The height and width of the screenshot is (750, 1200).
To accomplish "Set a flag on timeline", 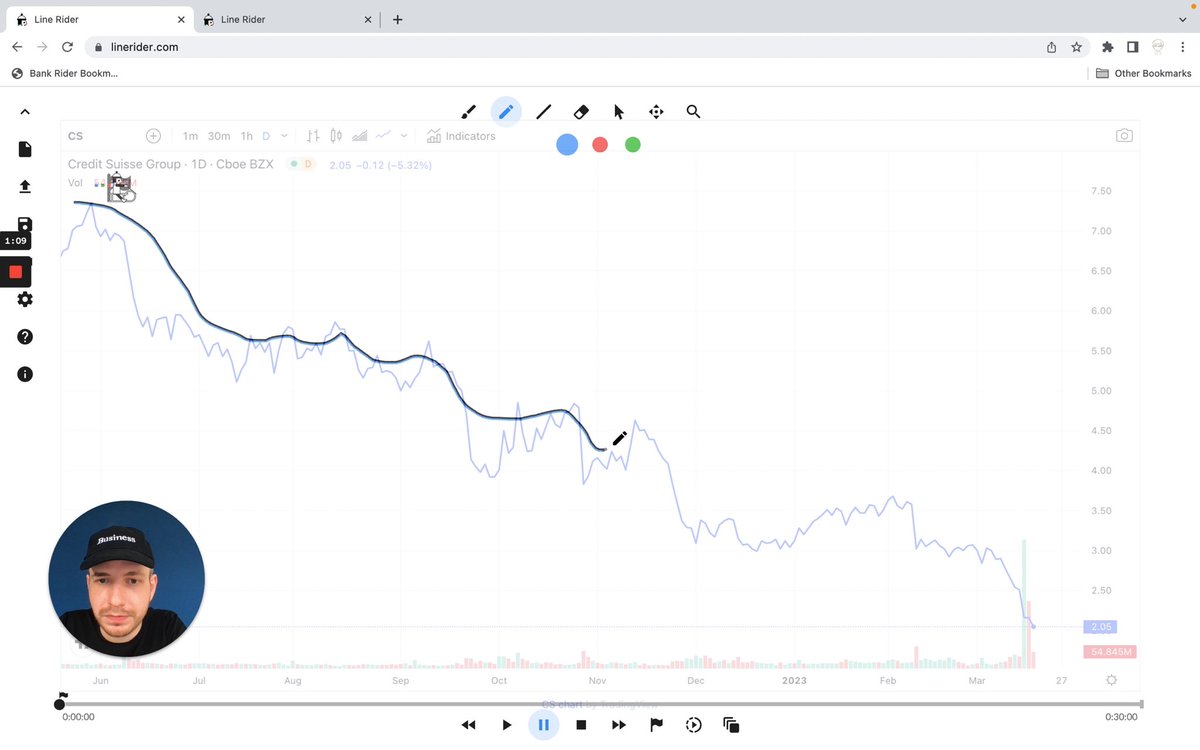I will pyautogui.click(x=656, y=724).
